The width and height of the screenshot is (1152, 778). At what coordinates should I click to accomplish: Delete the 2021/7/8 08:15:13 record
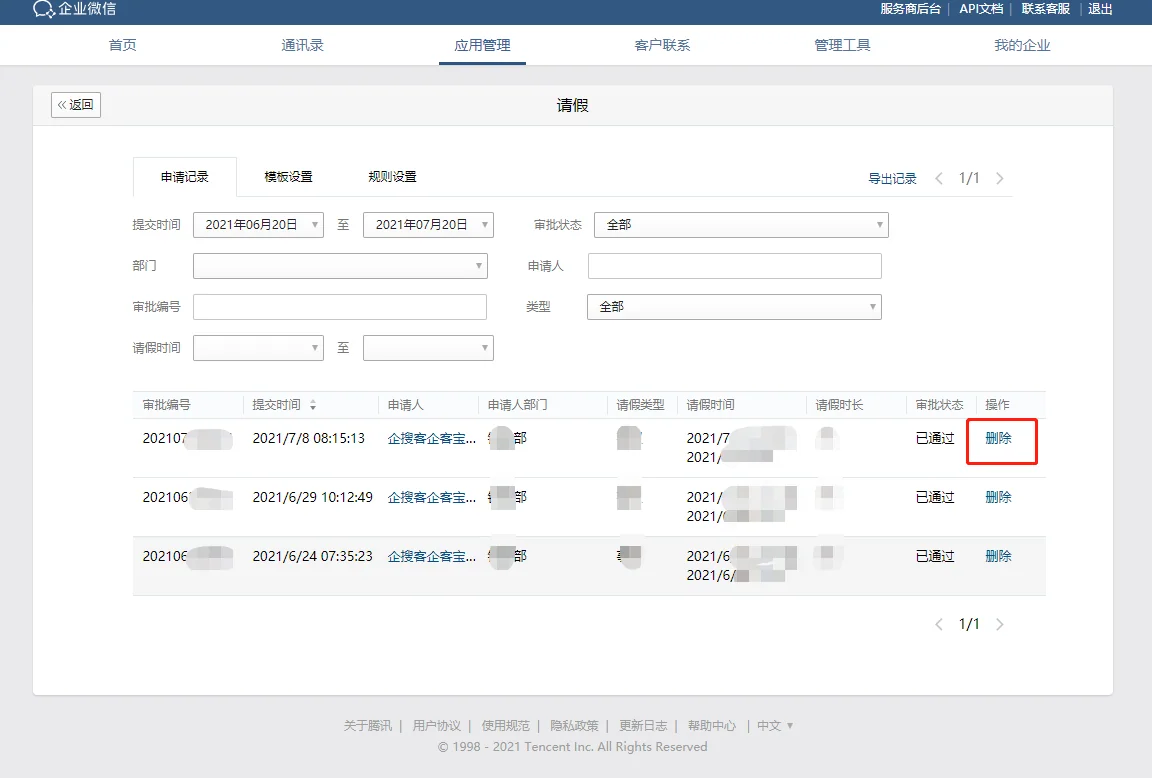tap(998, 439)
